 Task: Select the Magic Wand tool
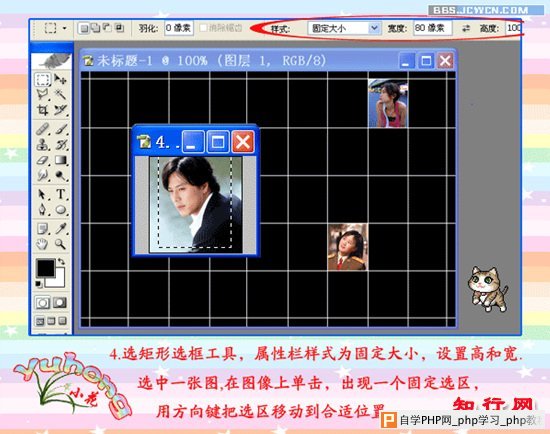[x=60, y=94]
